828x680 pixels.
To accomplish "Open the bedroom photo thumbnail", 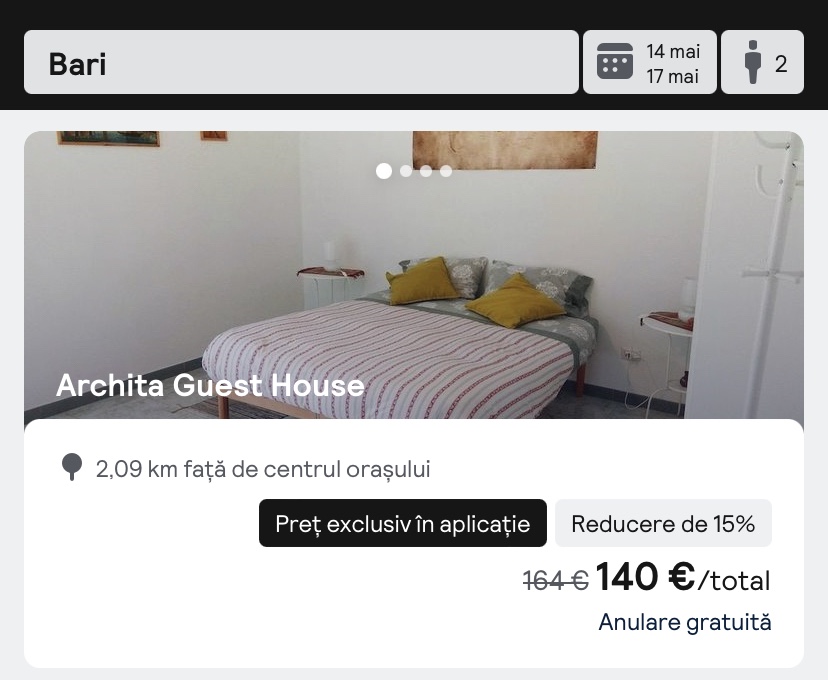I will [x=414, y=275].
